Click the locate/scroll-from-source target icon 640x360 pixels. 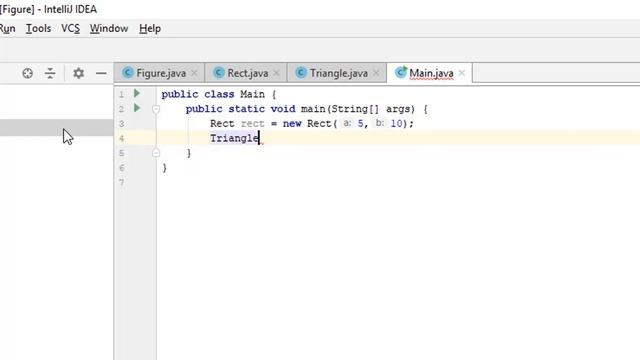click(28, 73)
